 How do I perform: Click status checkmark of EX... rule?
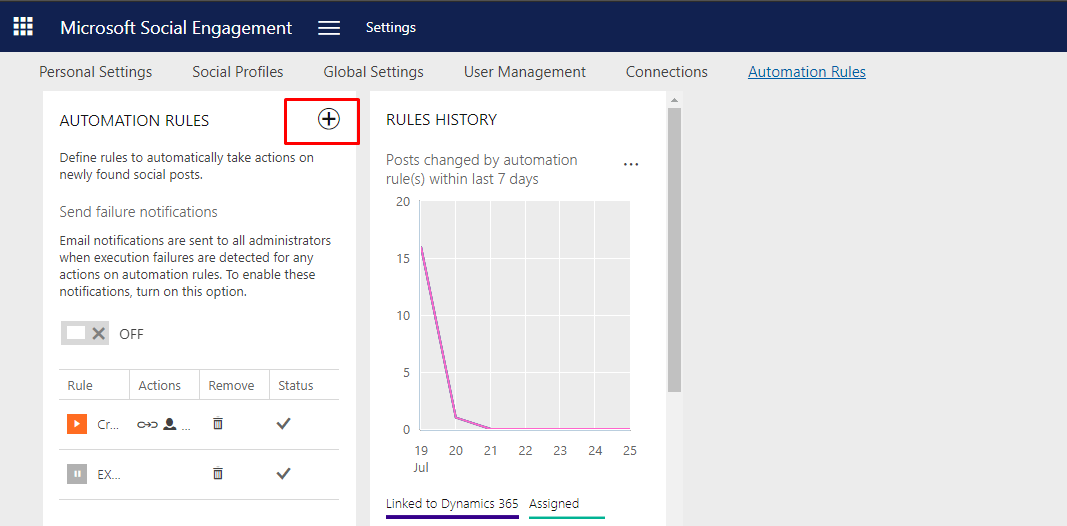pos(283,474)
